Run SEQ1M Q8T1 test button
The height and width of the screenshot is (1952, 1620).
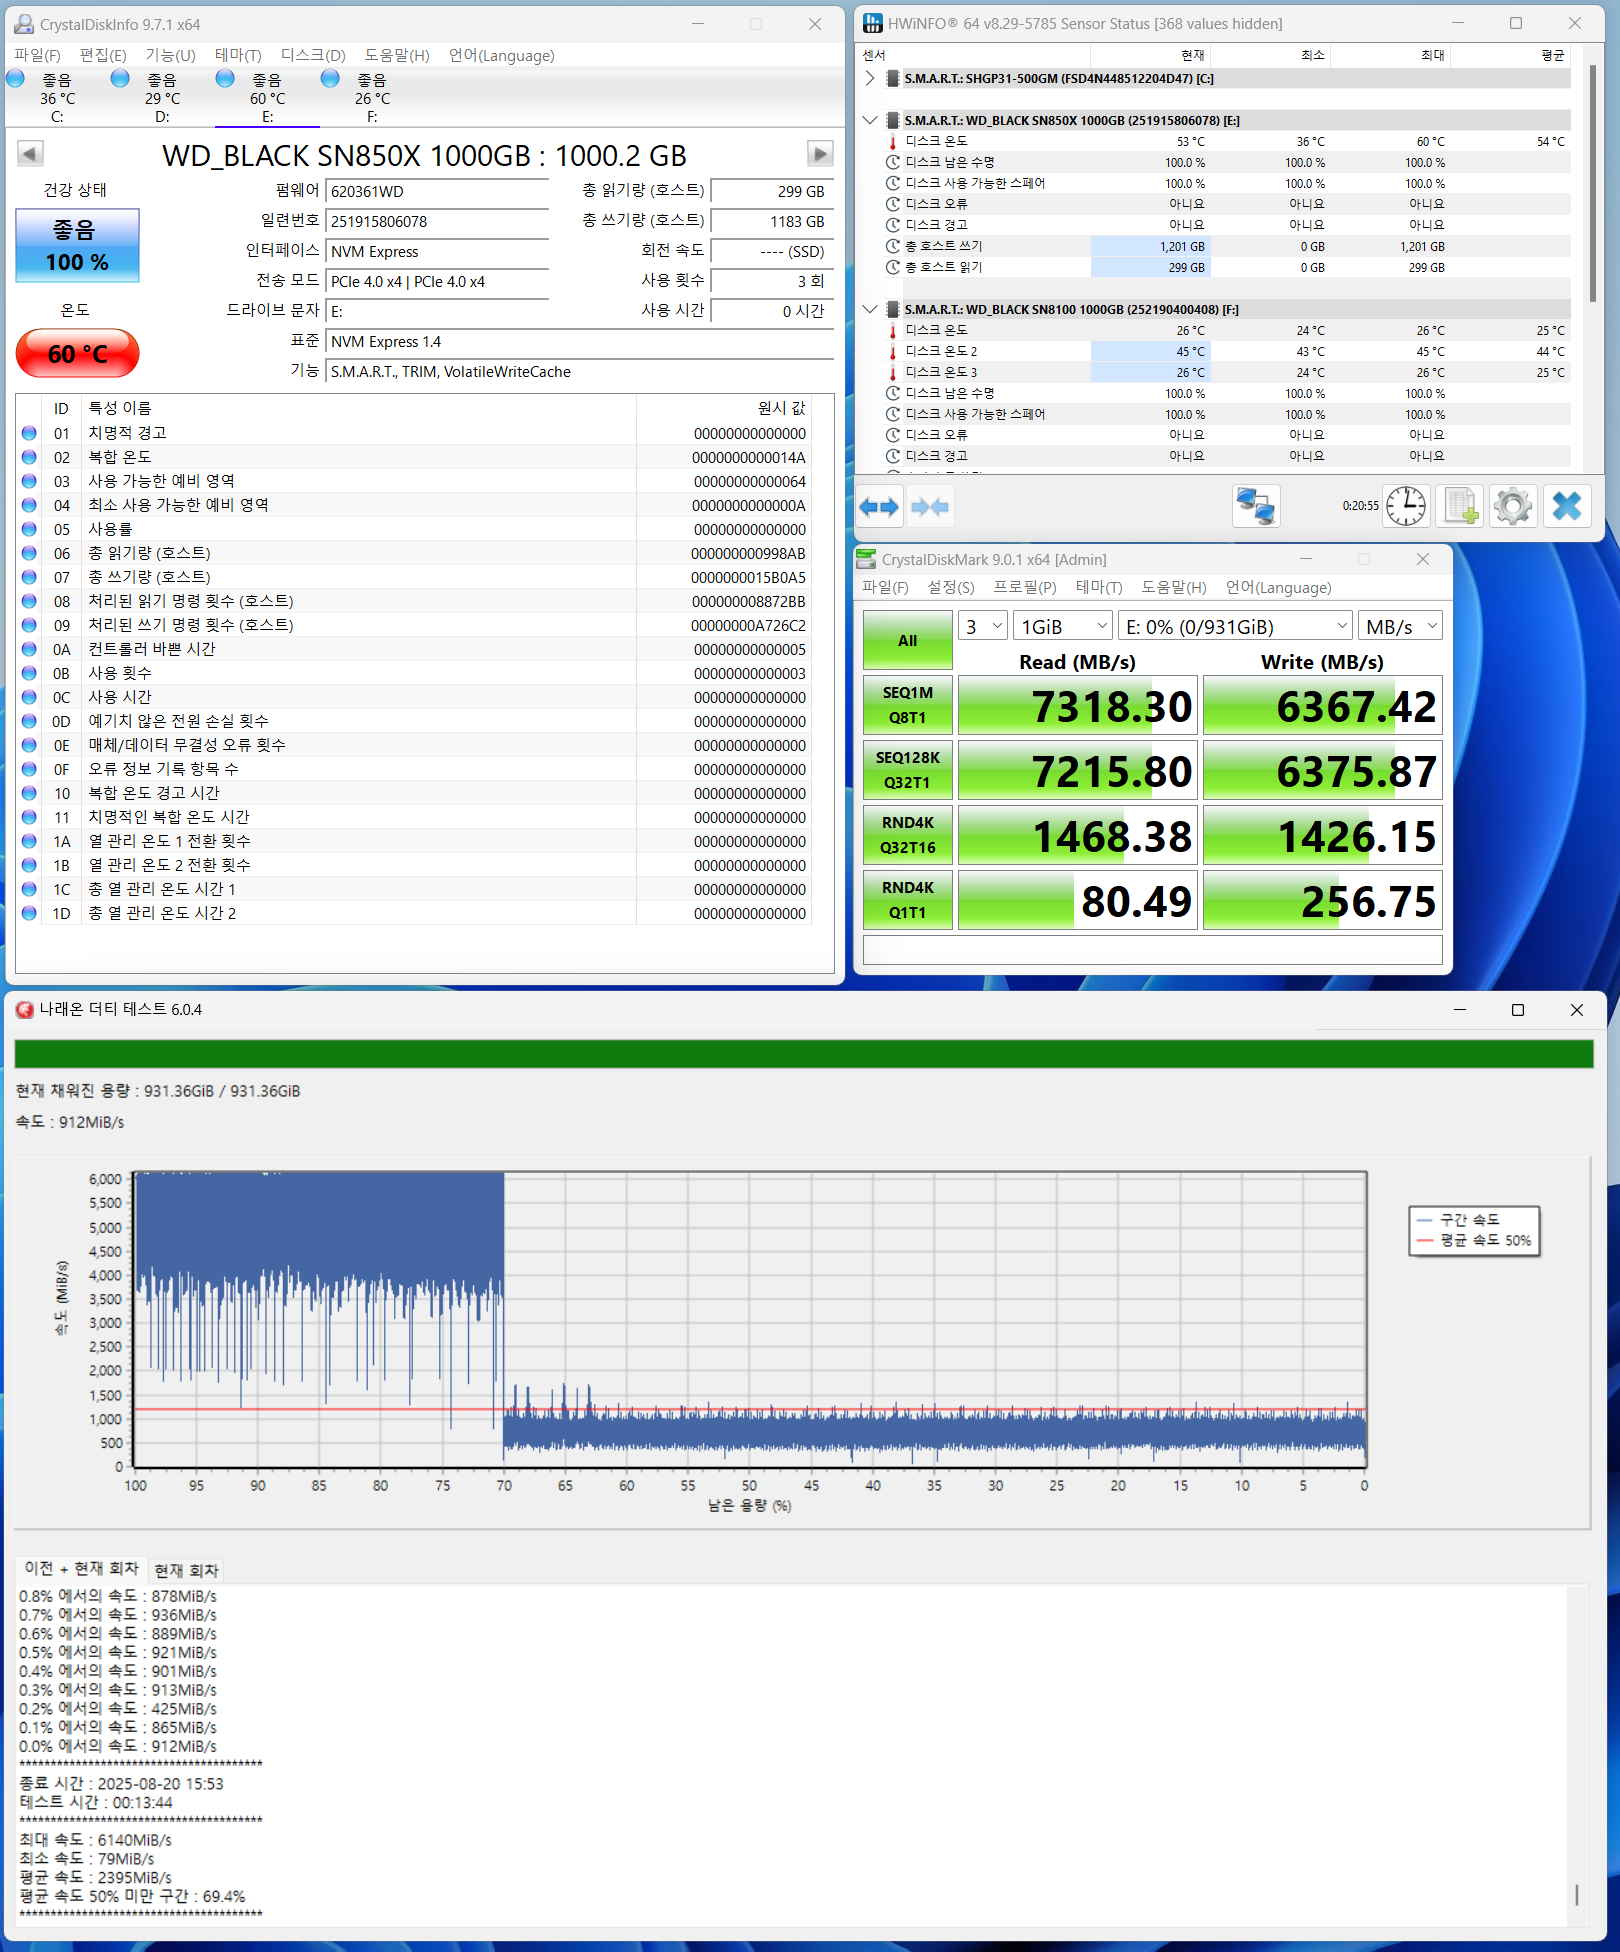(907, 705)
